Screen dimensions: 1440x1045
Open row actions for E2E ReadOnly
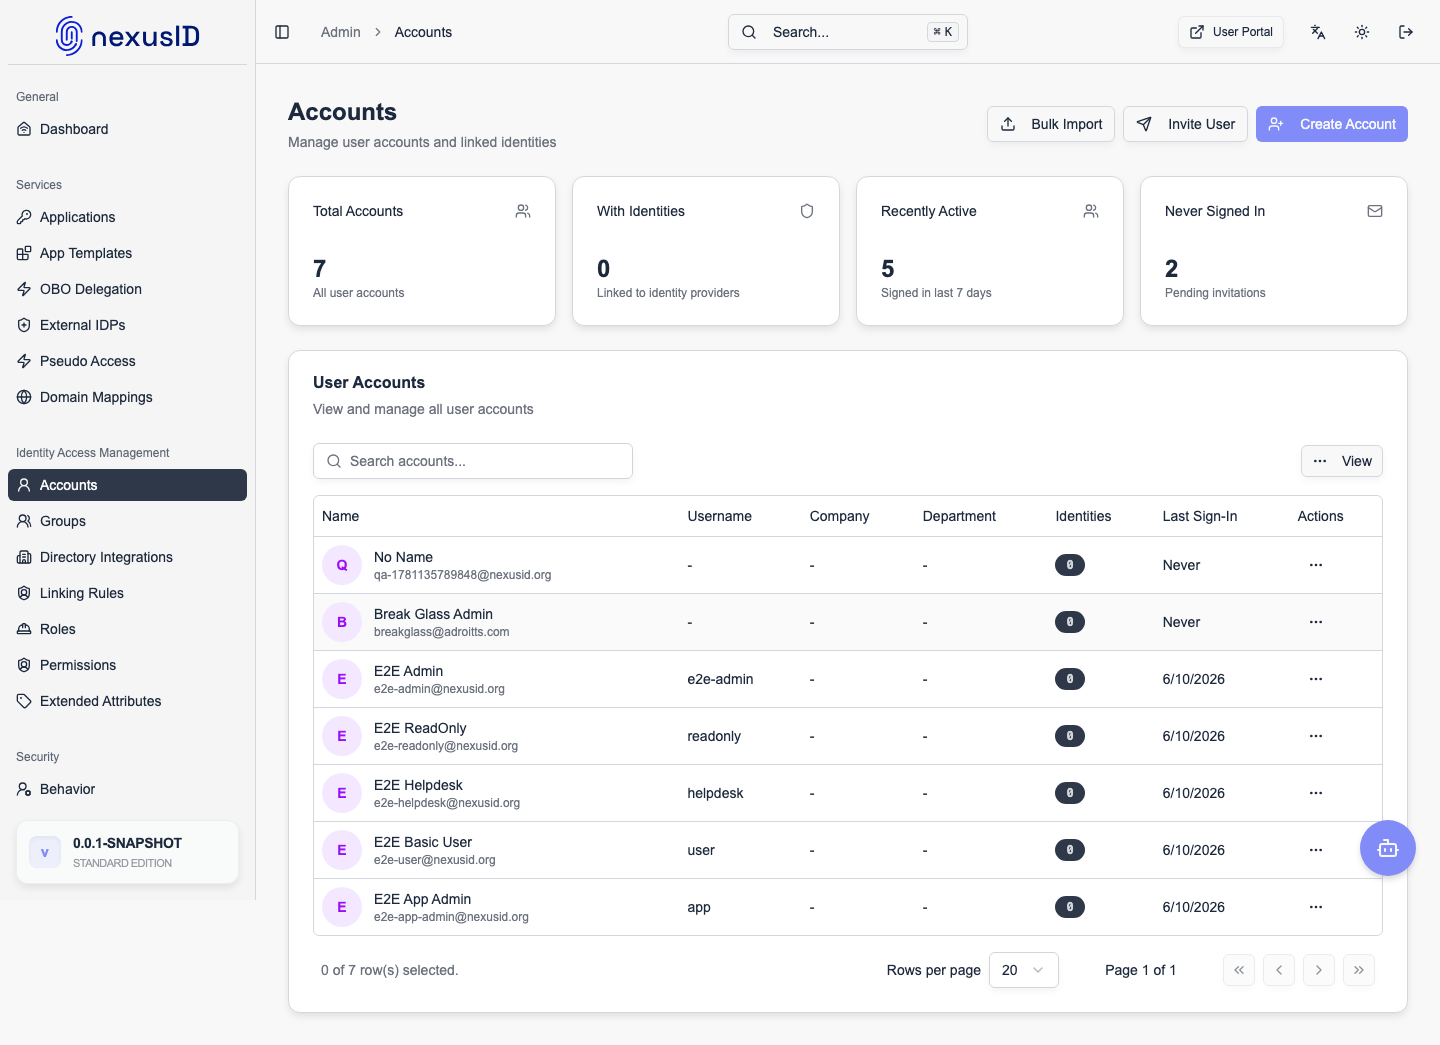(x=1316, y=736)
